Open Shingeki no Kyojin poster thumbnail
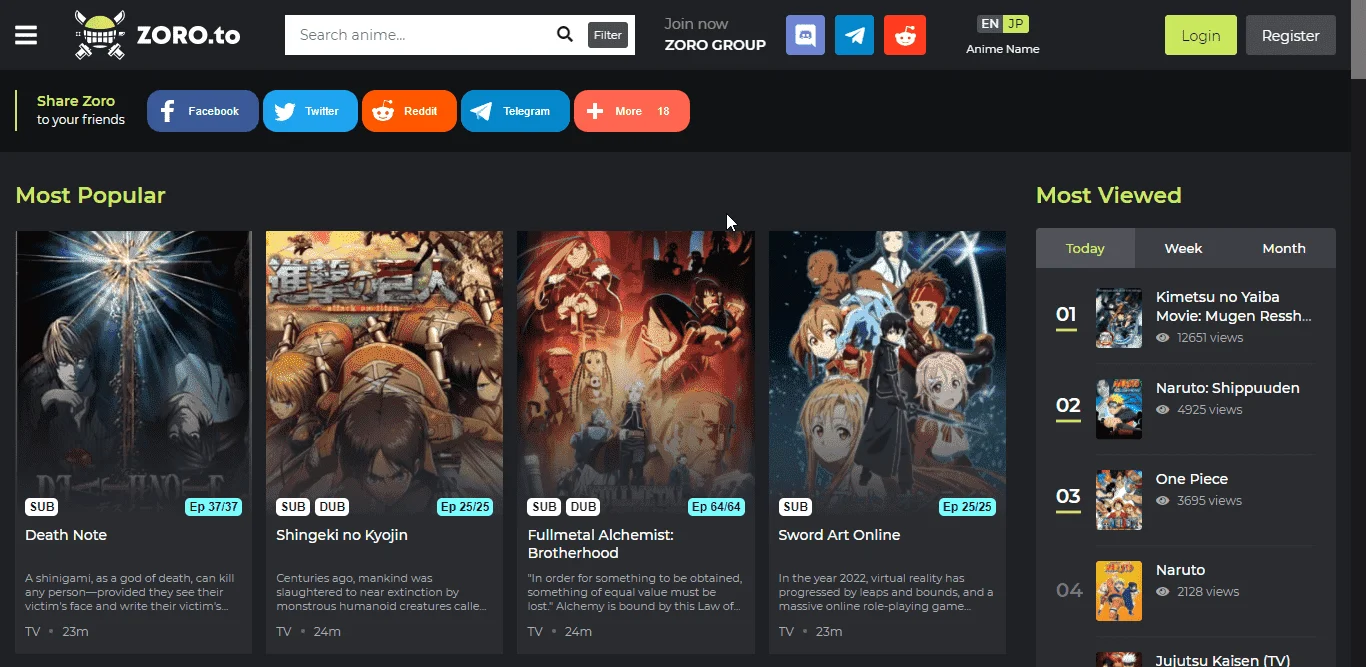The image size is (1366, 667). (385, 376)
